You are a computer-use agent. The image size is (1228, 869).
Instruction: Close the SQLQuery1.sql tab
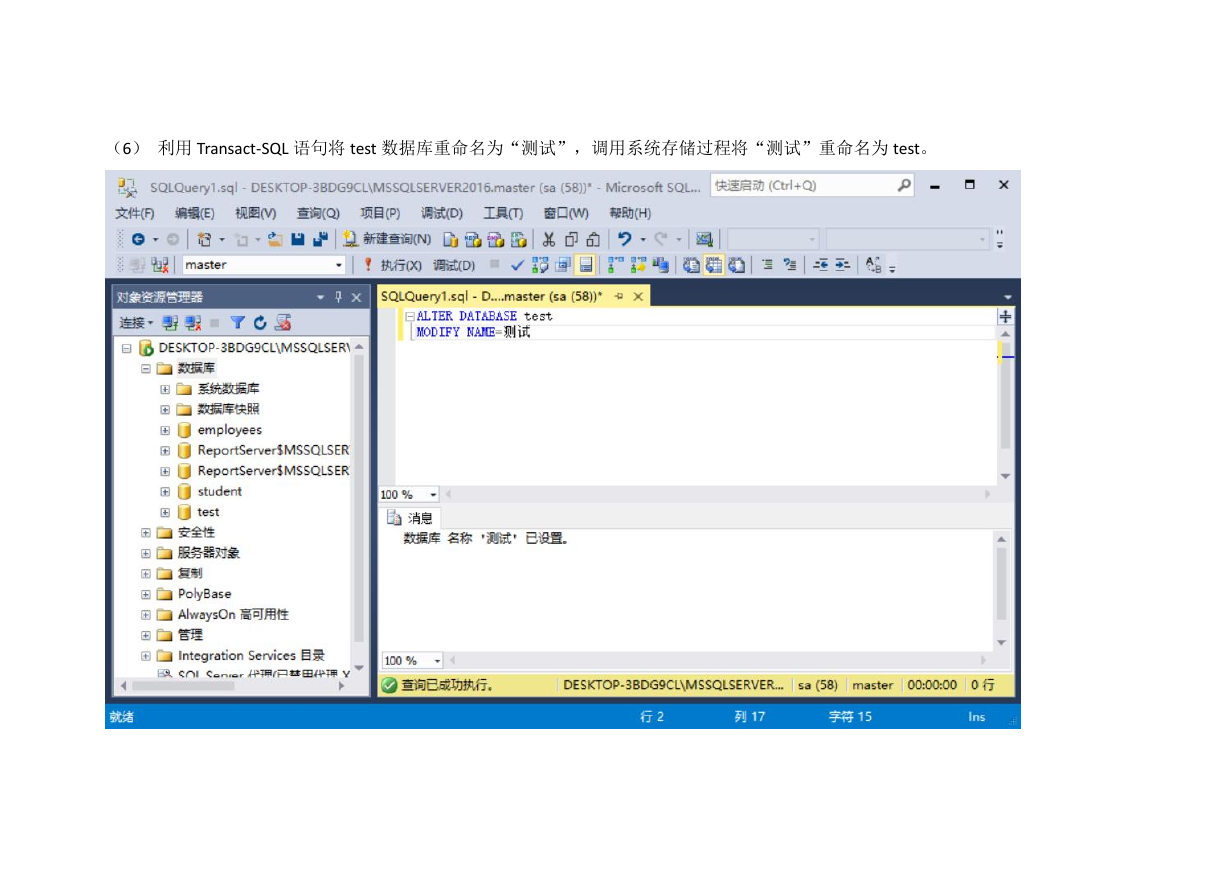coord(638,297)
